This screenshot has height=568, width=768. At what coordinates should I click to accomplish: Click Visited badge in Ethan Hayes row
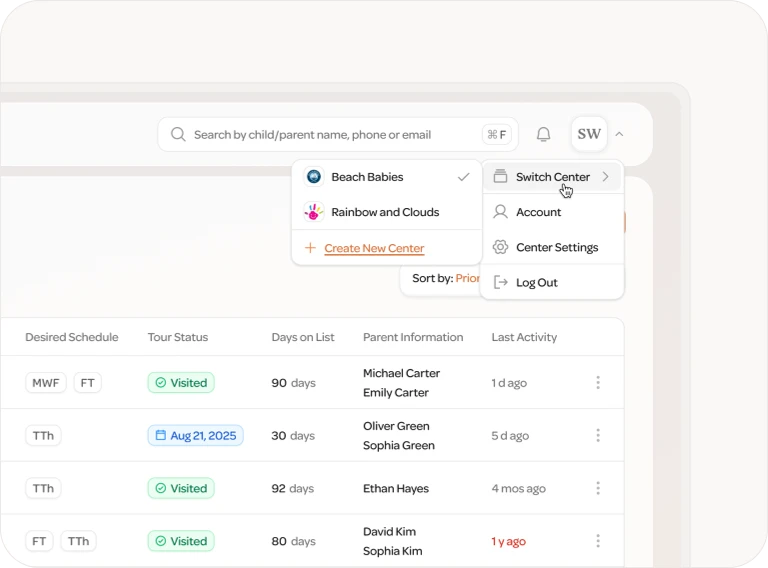coord(181,488)
